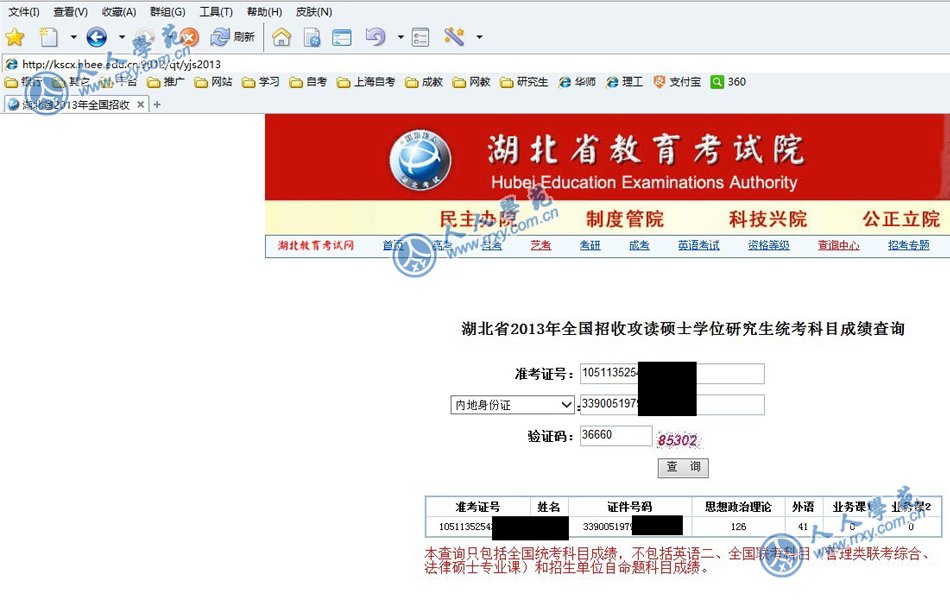This screenshot has width=950, height=600.
Task: Open the dropdown next to undo icon
Action: tap(400, 38)
